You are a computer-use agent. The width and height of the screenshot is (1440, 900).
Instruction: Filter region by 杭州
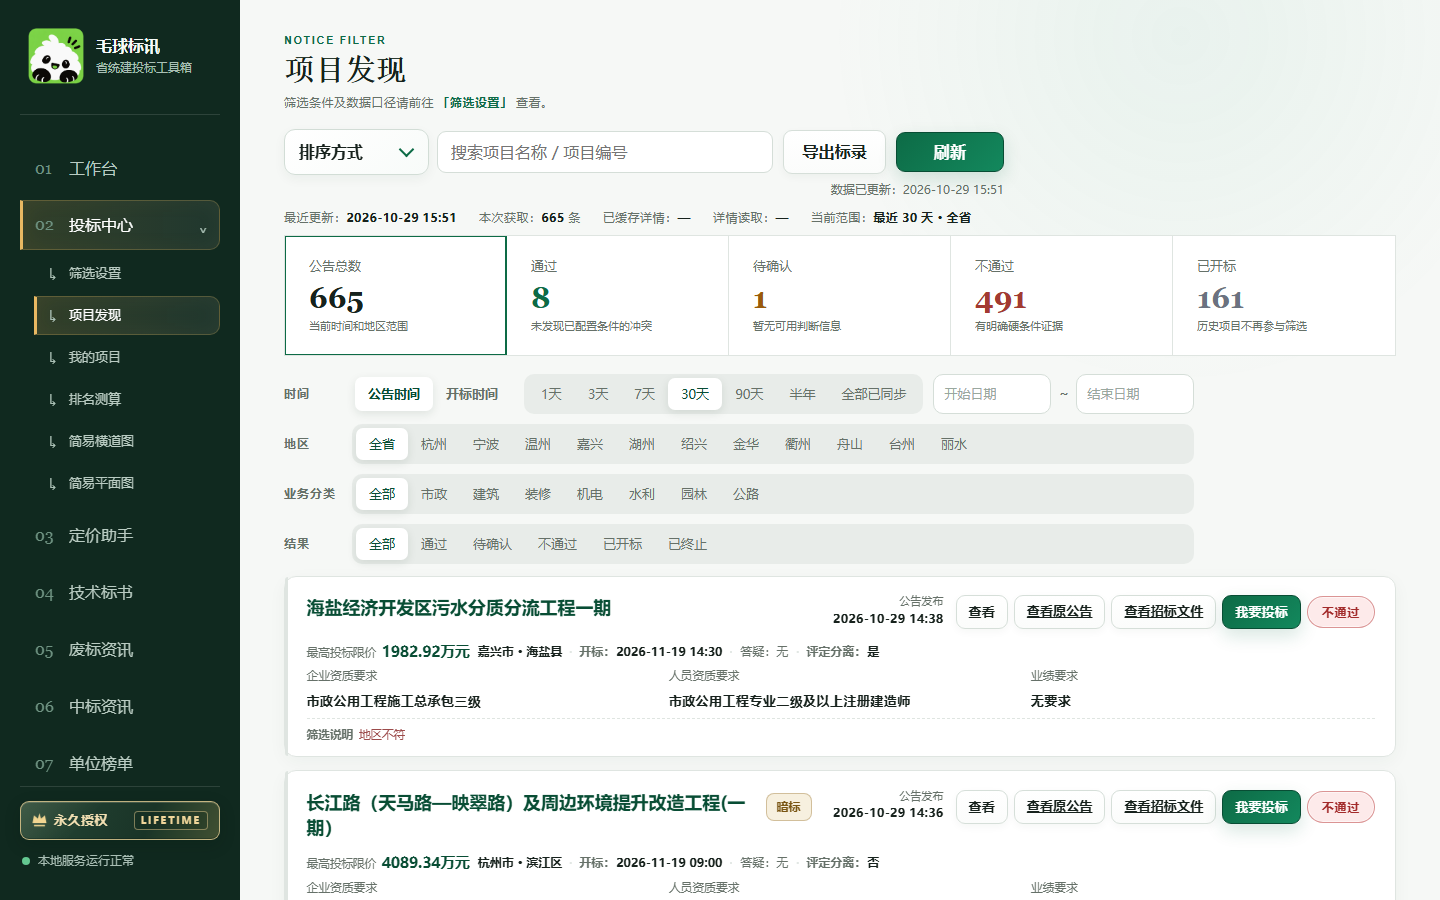coord(434,444)
